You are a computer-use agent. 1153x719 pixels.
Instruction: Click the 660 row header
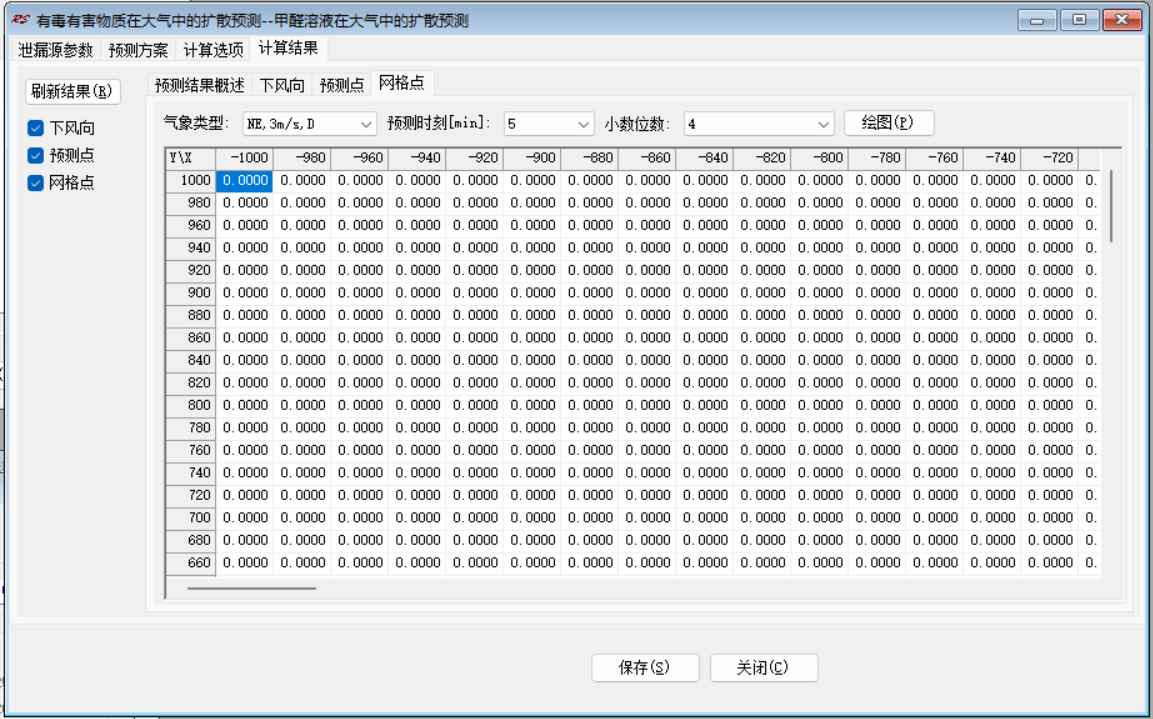pos(190,562)
